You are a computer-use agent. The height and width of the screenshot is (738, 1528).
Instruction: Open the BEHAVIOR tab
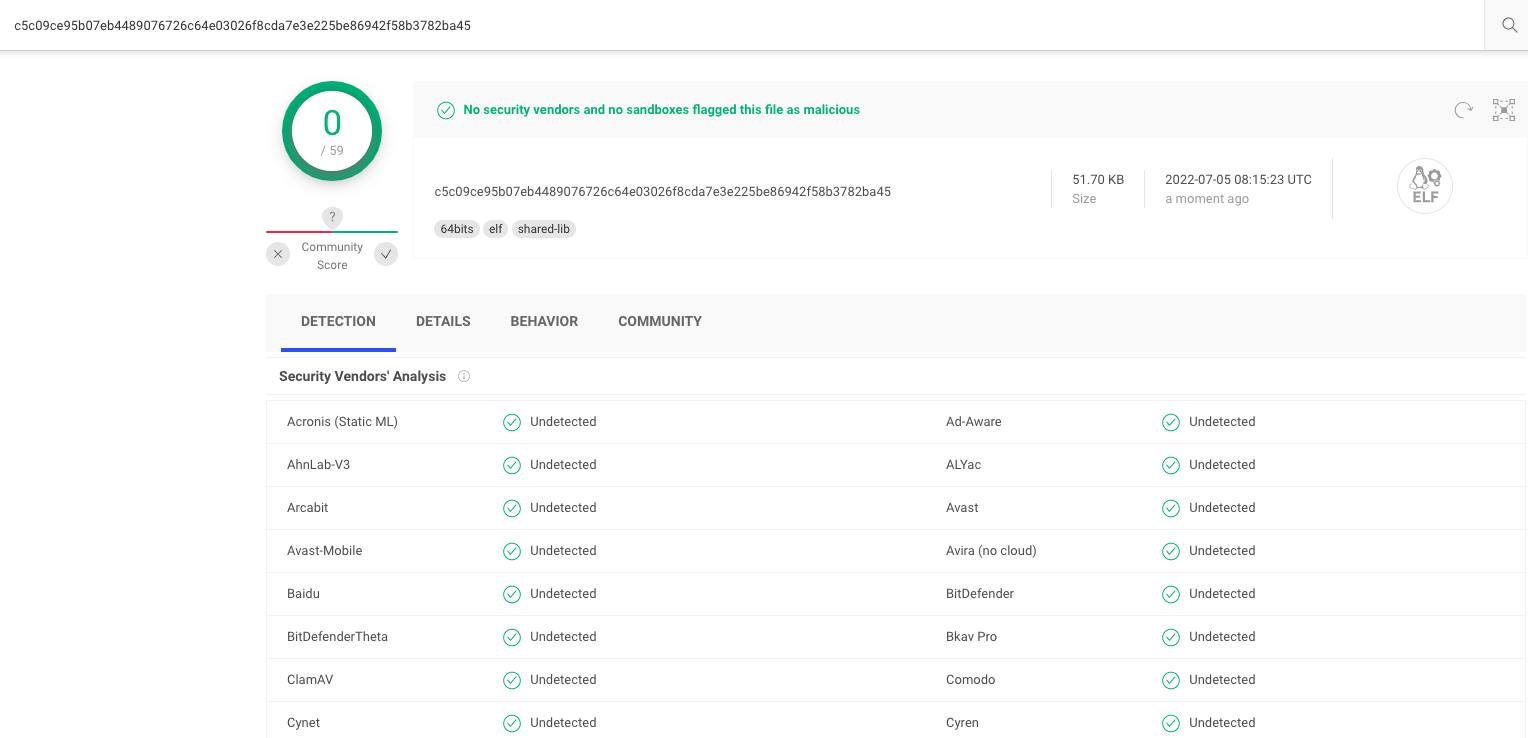point(544,321)
